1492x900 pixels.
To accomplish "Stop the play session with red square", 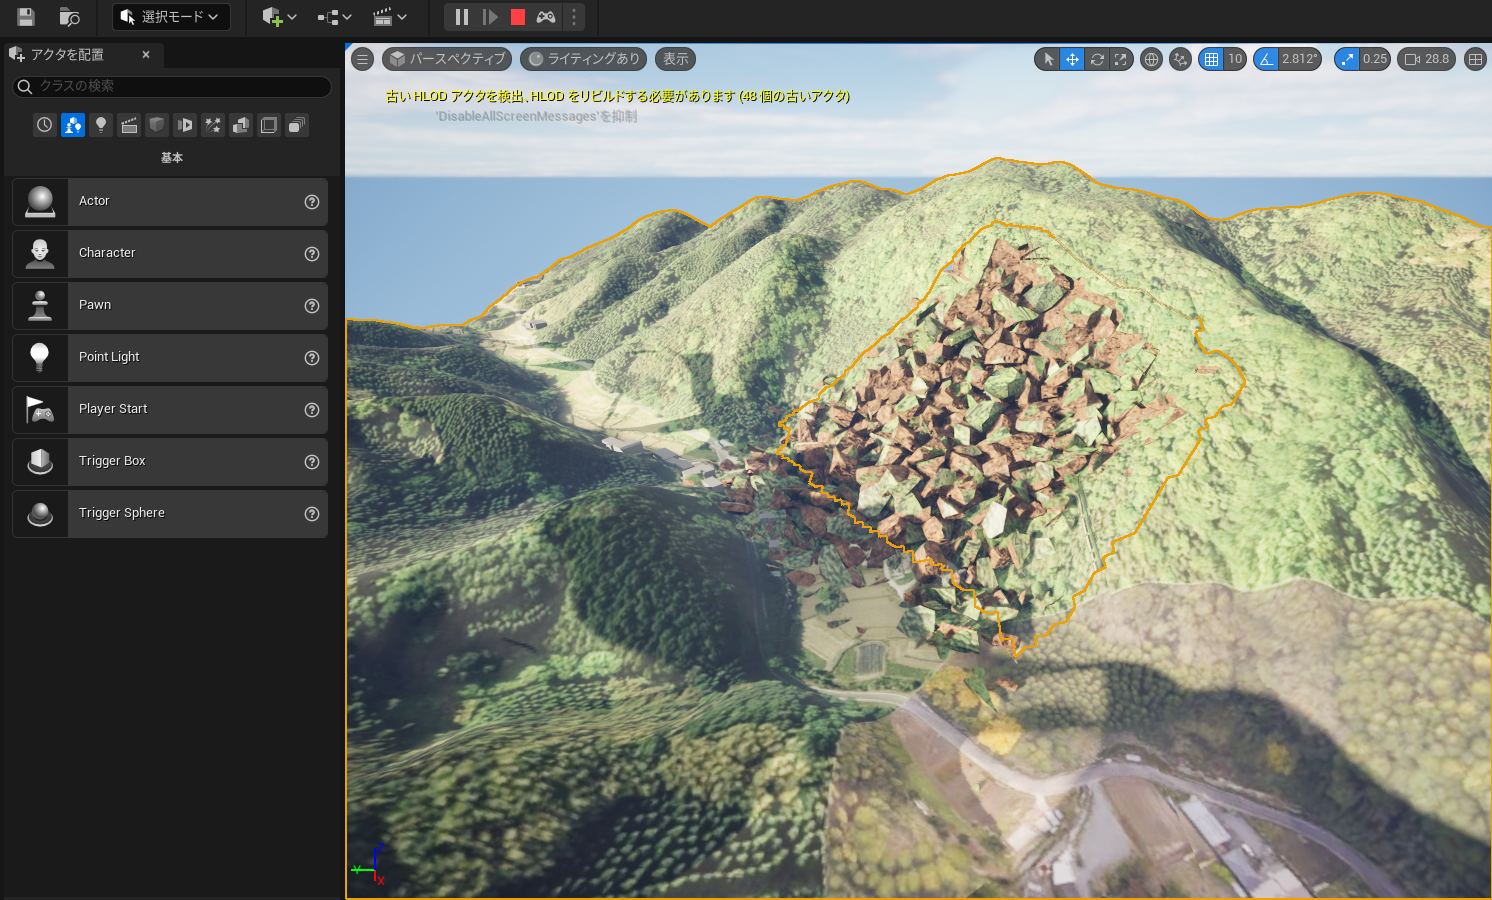I will pyautogui.click(x=517, y=17).
